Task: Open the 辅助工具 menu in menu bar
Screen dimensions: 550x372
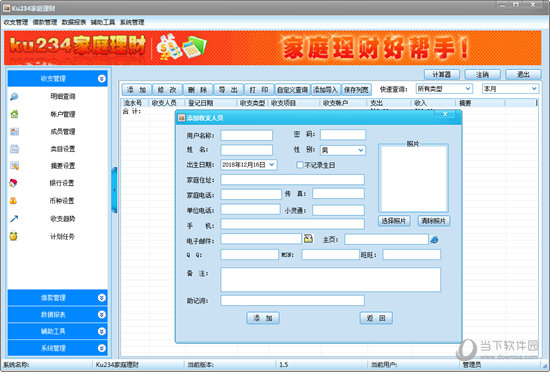Action: coord(103,22)
